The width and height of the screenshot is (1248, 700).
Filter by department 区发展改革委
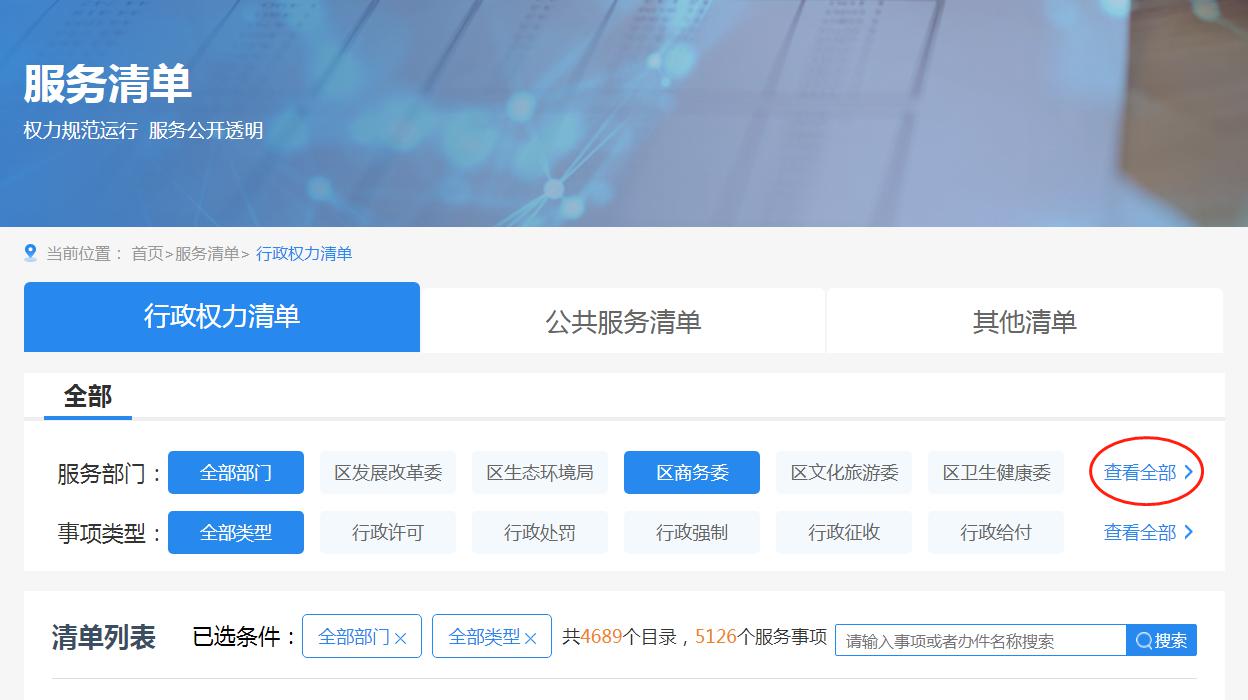pos(388,472)
